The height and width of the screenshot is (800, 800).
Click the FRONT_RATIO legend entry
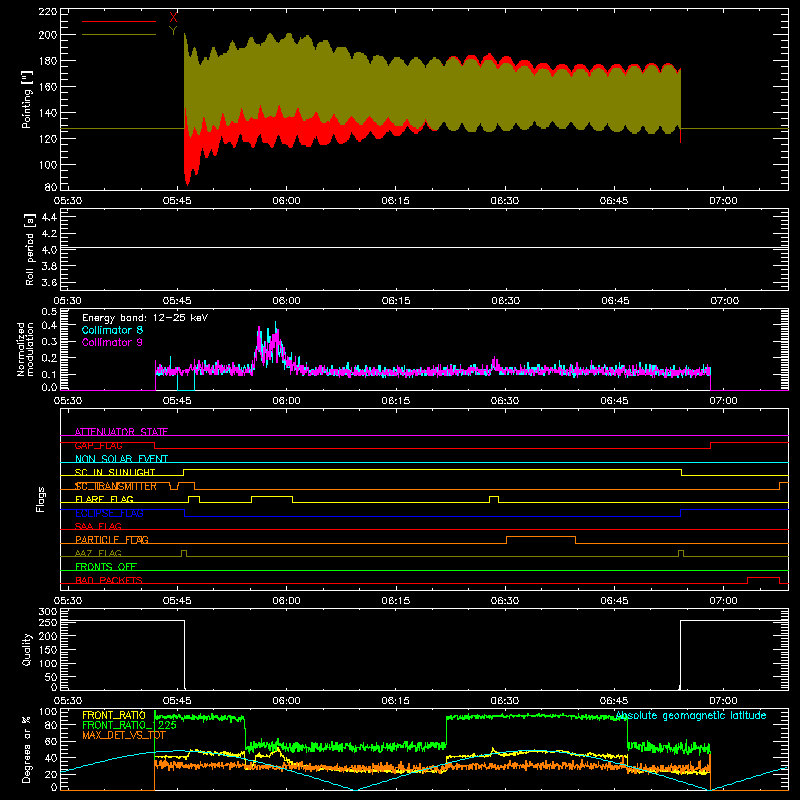[x=114, y=715]
